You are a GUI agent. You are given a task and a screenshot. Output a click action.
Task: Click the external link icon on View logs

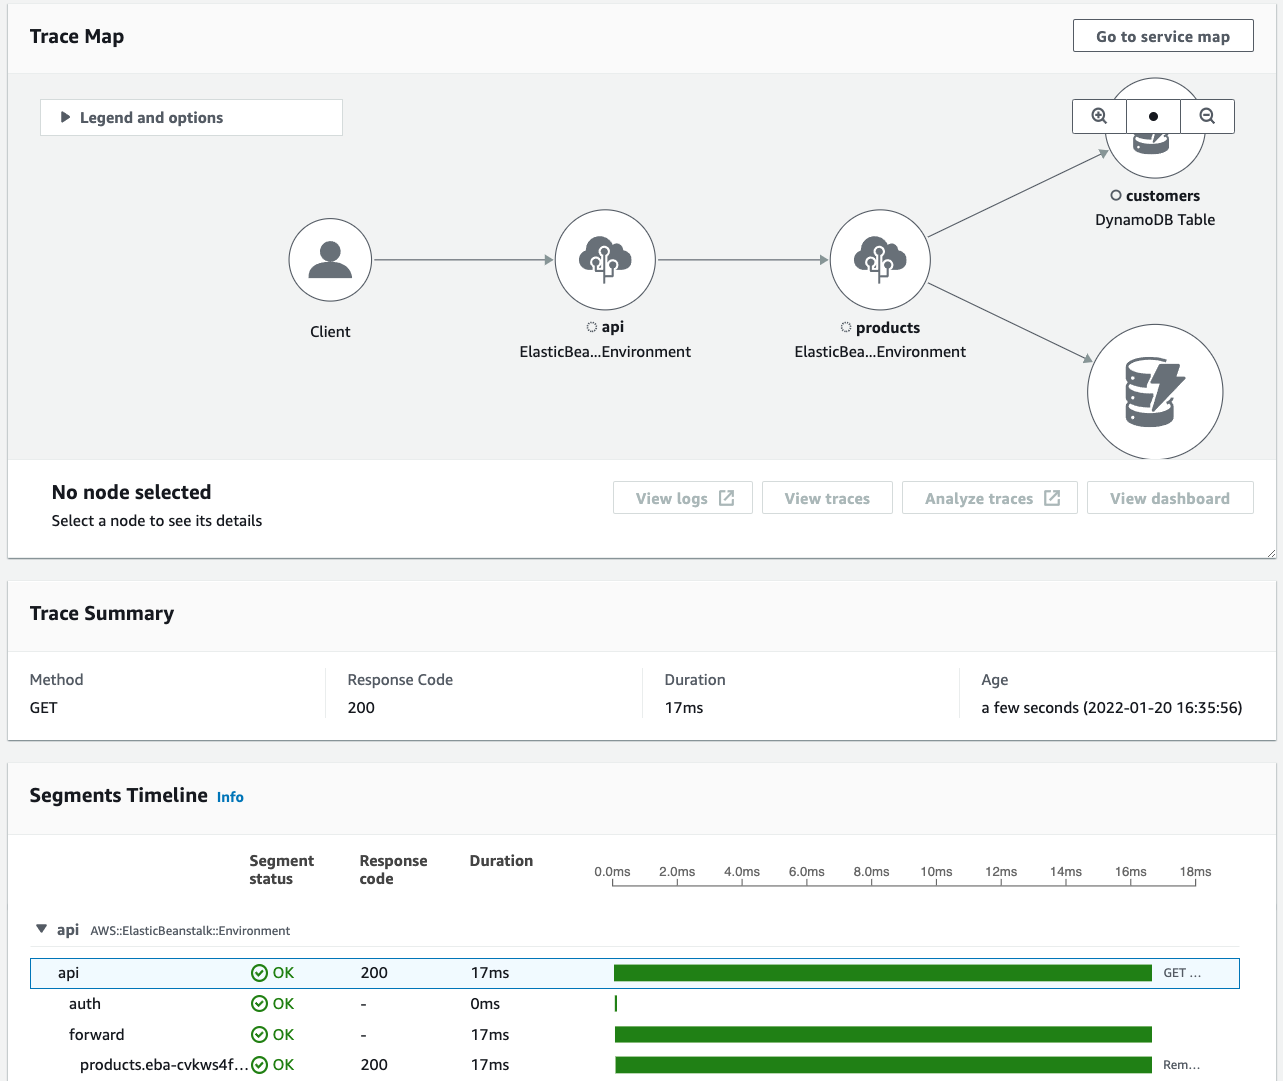727,497
